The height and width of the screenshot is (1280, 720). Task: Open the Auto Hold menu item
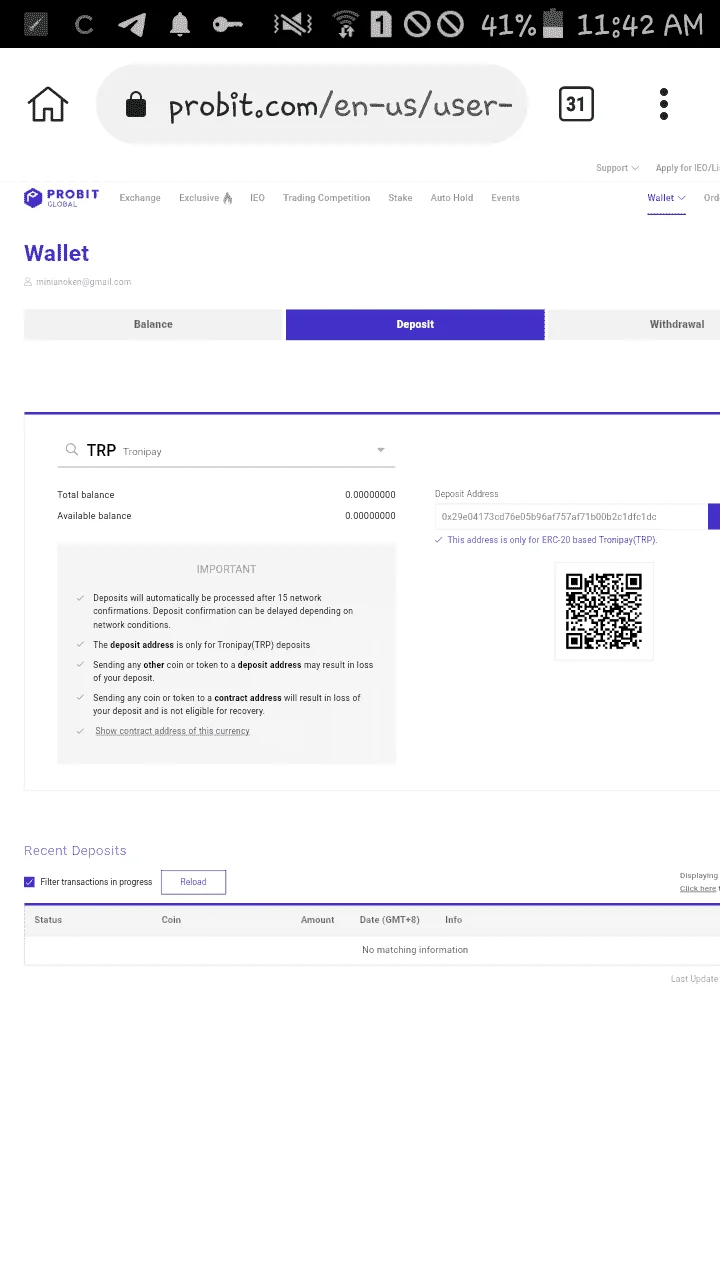coord(452,198)
